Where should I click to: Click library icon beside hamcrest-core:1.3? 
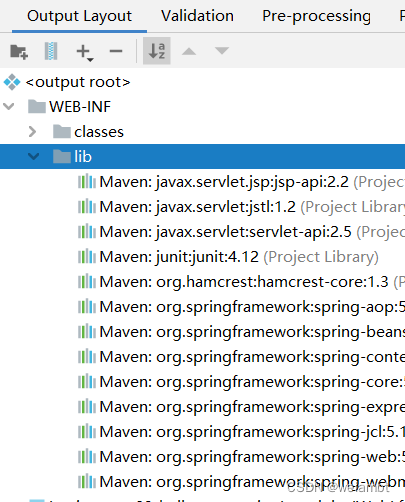[87, 281]
